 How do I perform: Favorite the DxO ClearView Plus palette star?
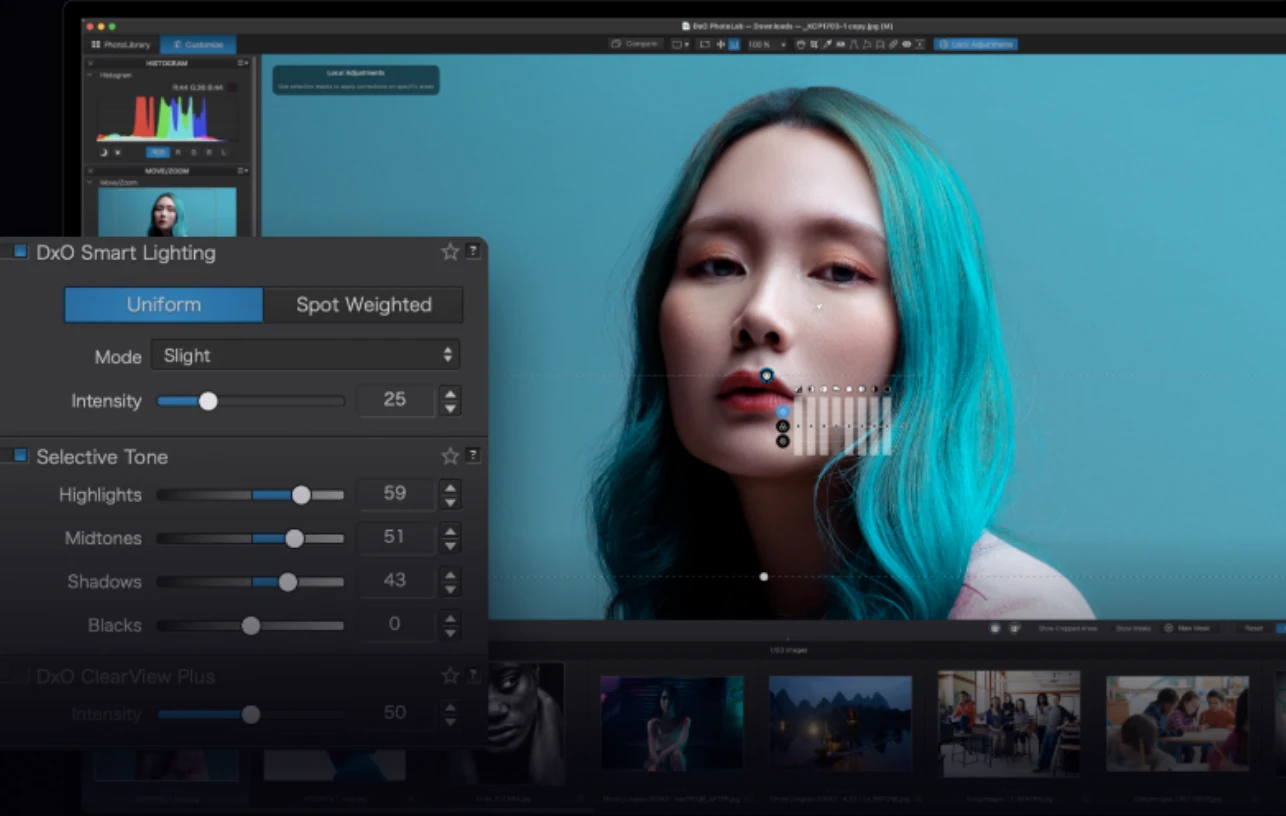pyautogui.click(x=450, y=676)
